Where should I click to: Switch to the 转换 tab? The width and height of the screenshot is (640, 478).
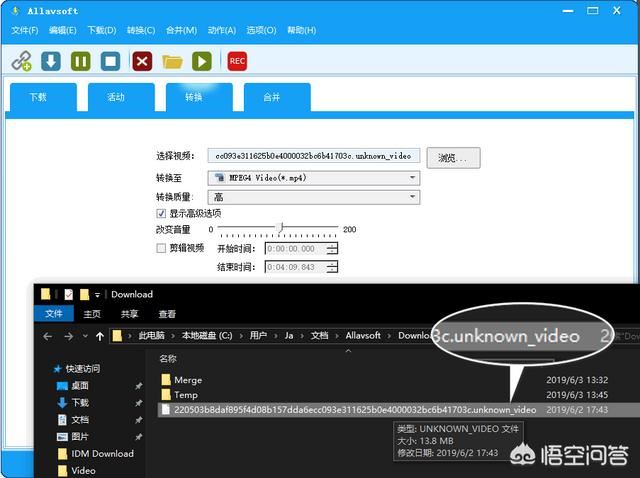click(x=199, y=97)
